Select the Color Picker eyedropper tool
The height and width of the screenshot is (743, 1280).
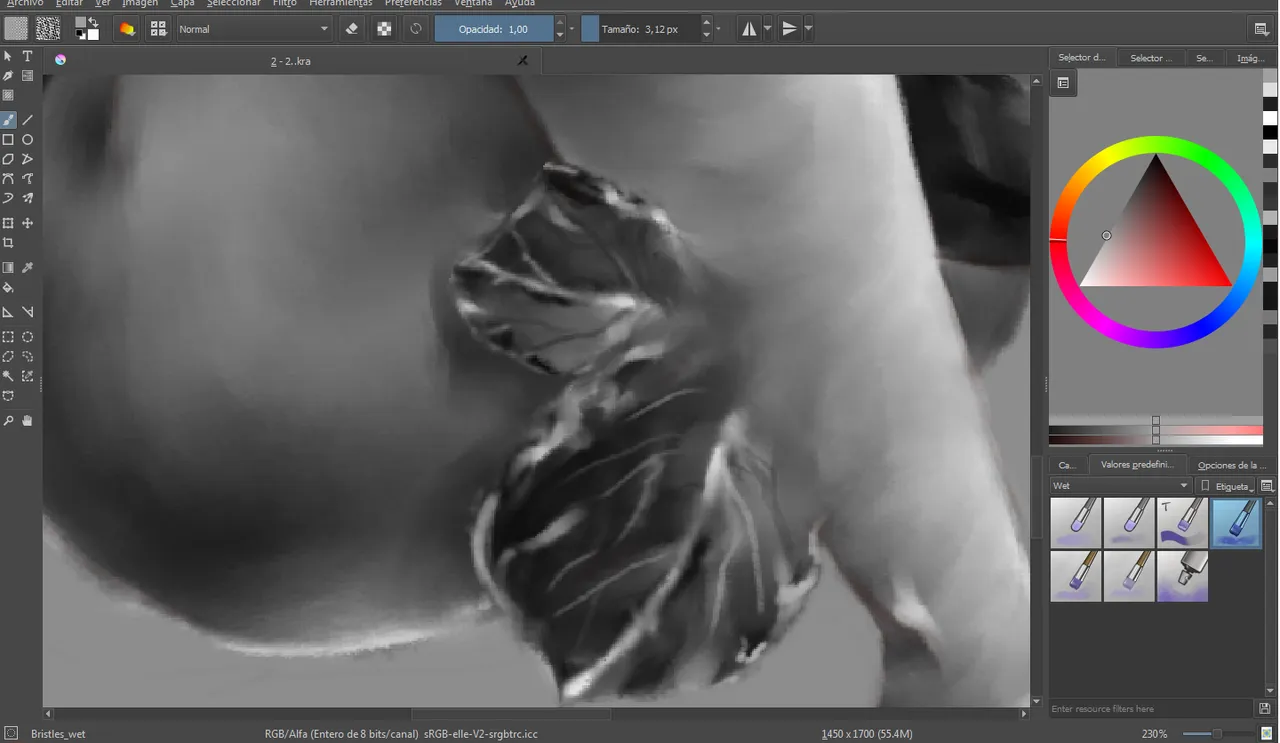coord(28,268)
